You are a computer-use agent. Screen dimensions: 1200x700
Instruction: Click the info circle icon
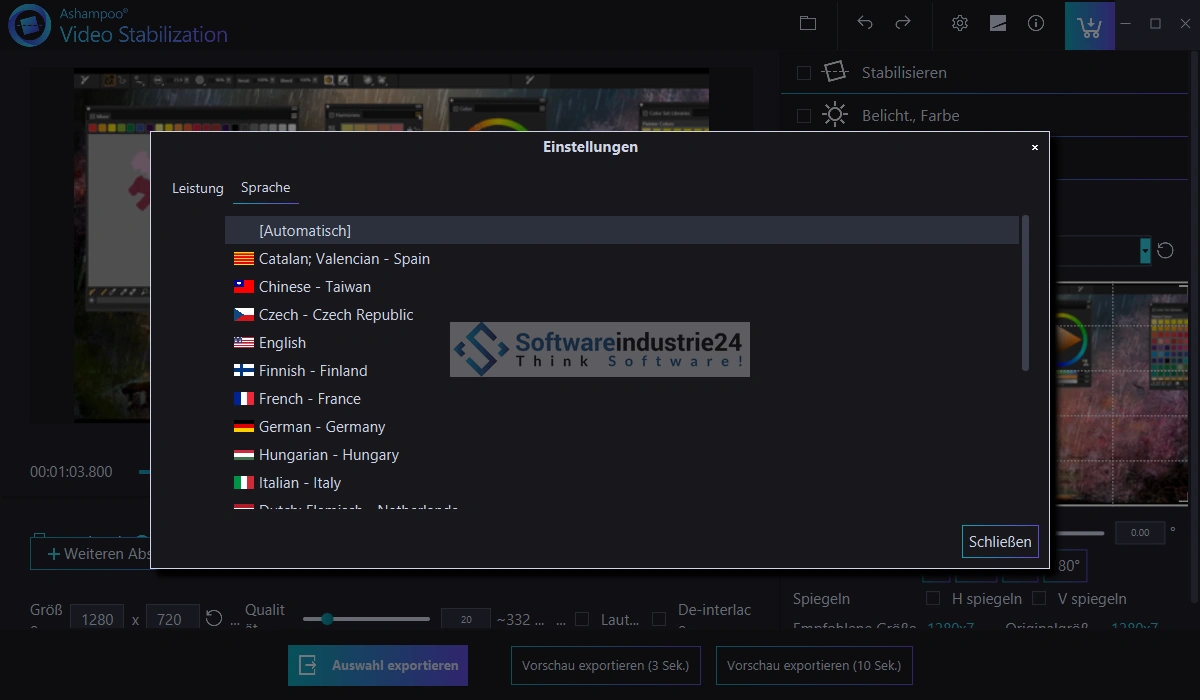pyautogui.click(x=1036, y=23)
